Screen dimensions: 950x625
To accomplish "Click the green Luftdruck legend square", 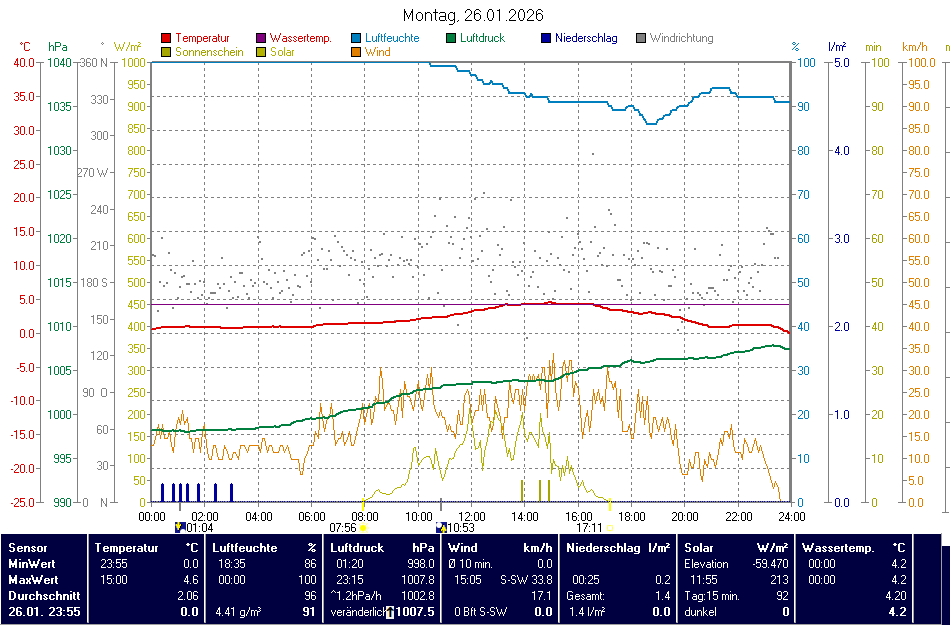I will (452, 39).
